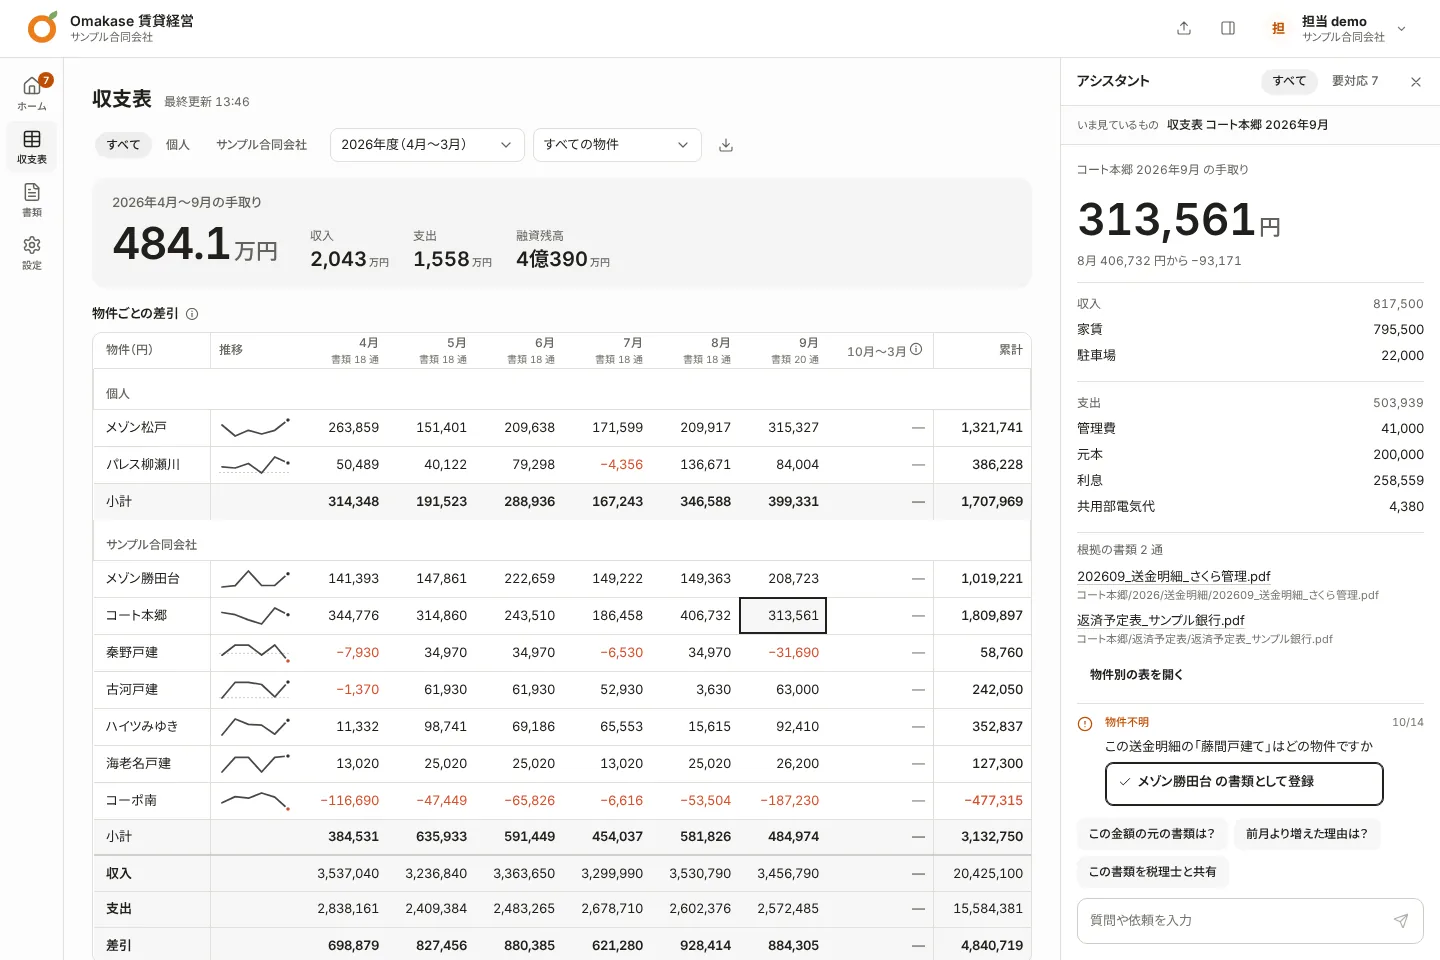Open the 書類 sidebar icon
1440x960 pixels.
pos(32,199)
